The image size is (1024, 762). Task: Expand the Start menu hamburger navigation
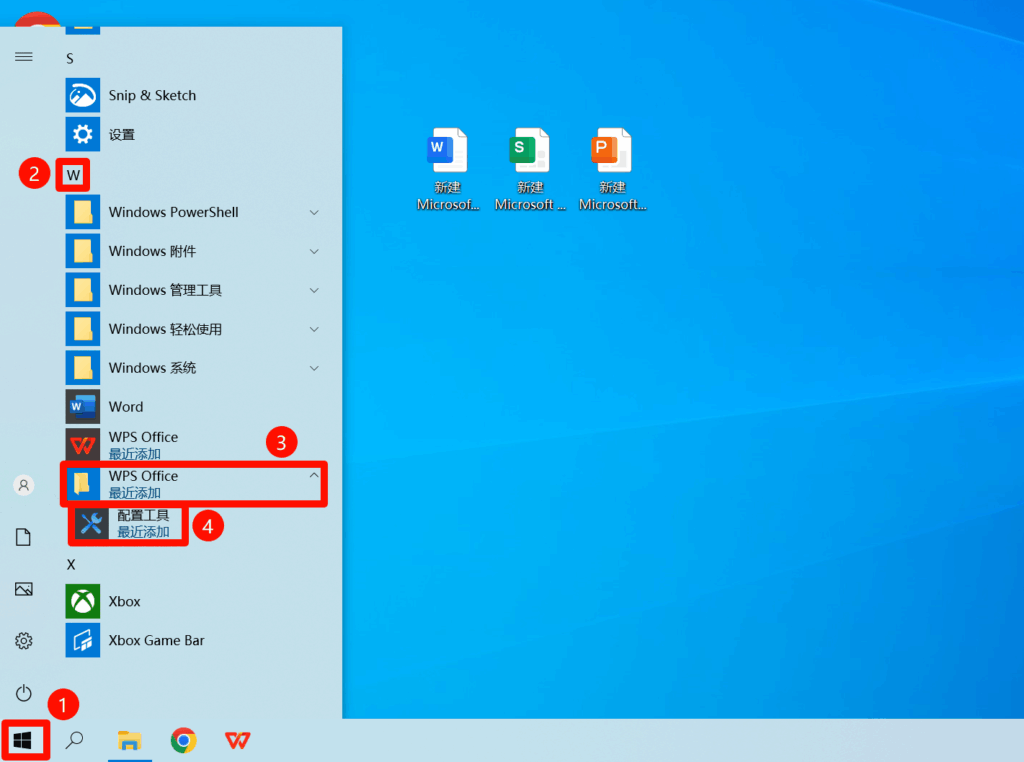pyautogui.click(x=23, y=57)
